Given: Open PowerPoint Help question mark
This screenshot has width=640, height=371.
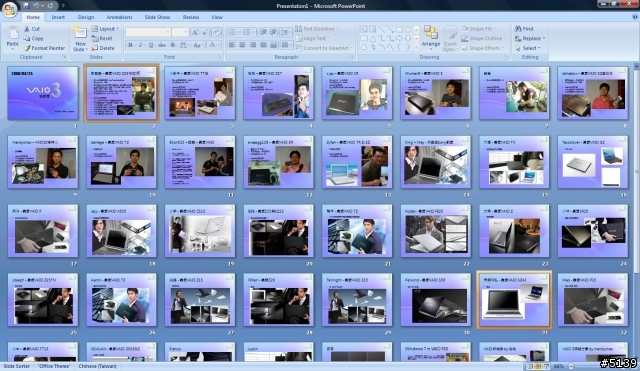Looking at the screenshot, I should point(635,17).
